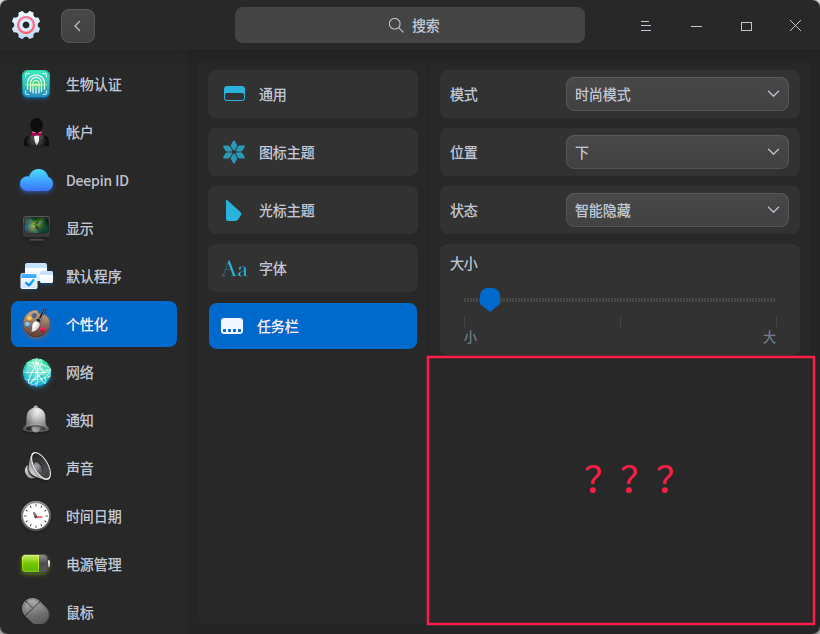Open Deepin ID text entry
The image size is (820, 634).
[97, 181]
